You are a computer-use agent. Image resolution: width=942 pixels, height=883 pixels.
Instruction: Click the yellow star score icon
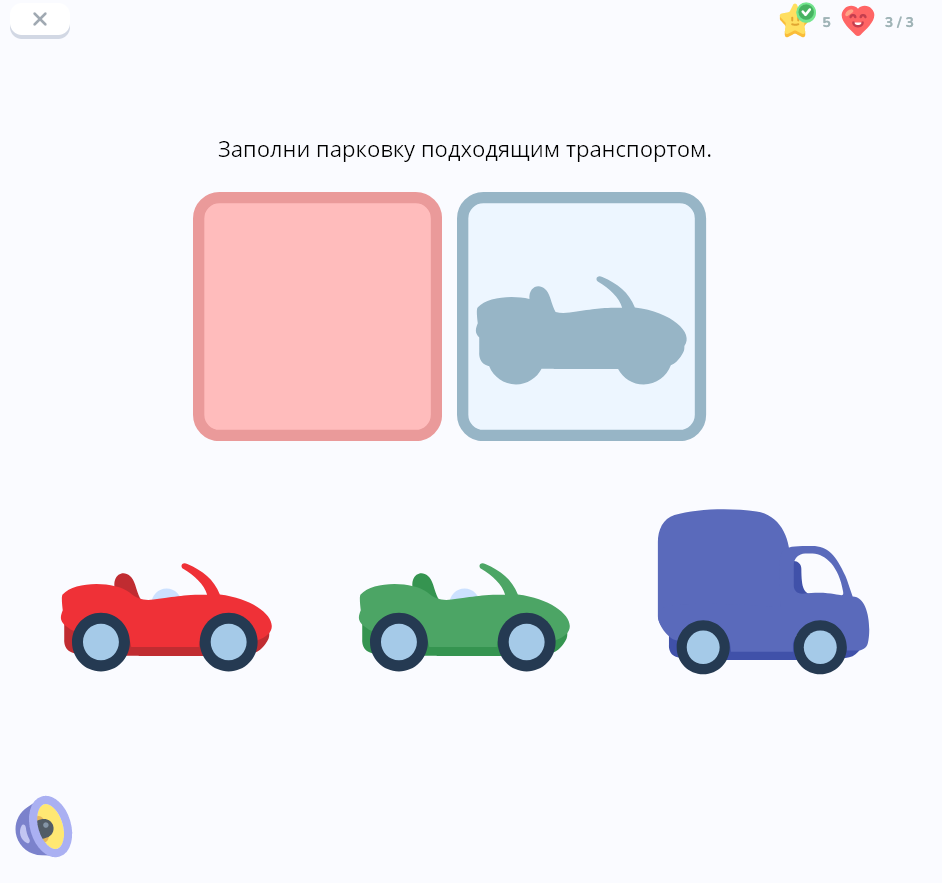[x=797, y=21]
